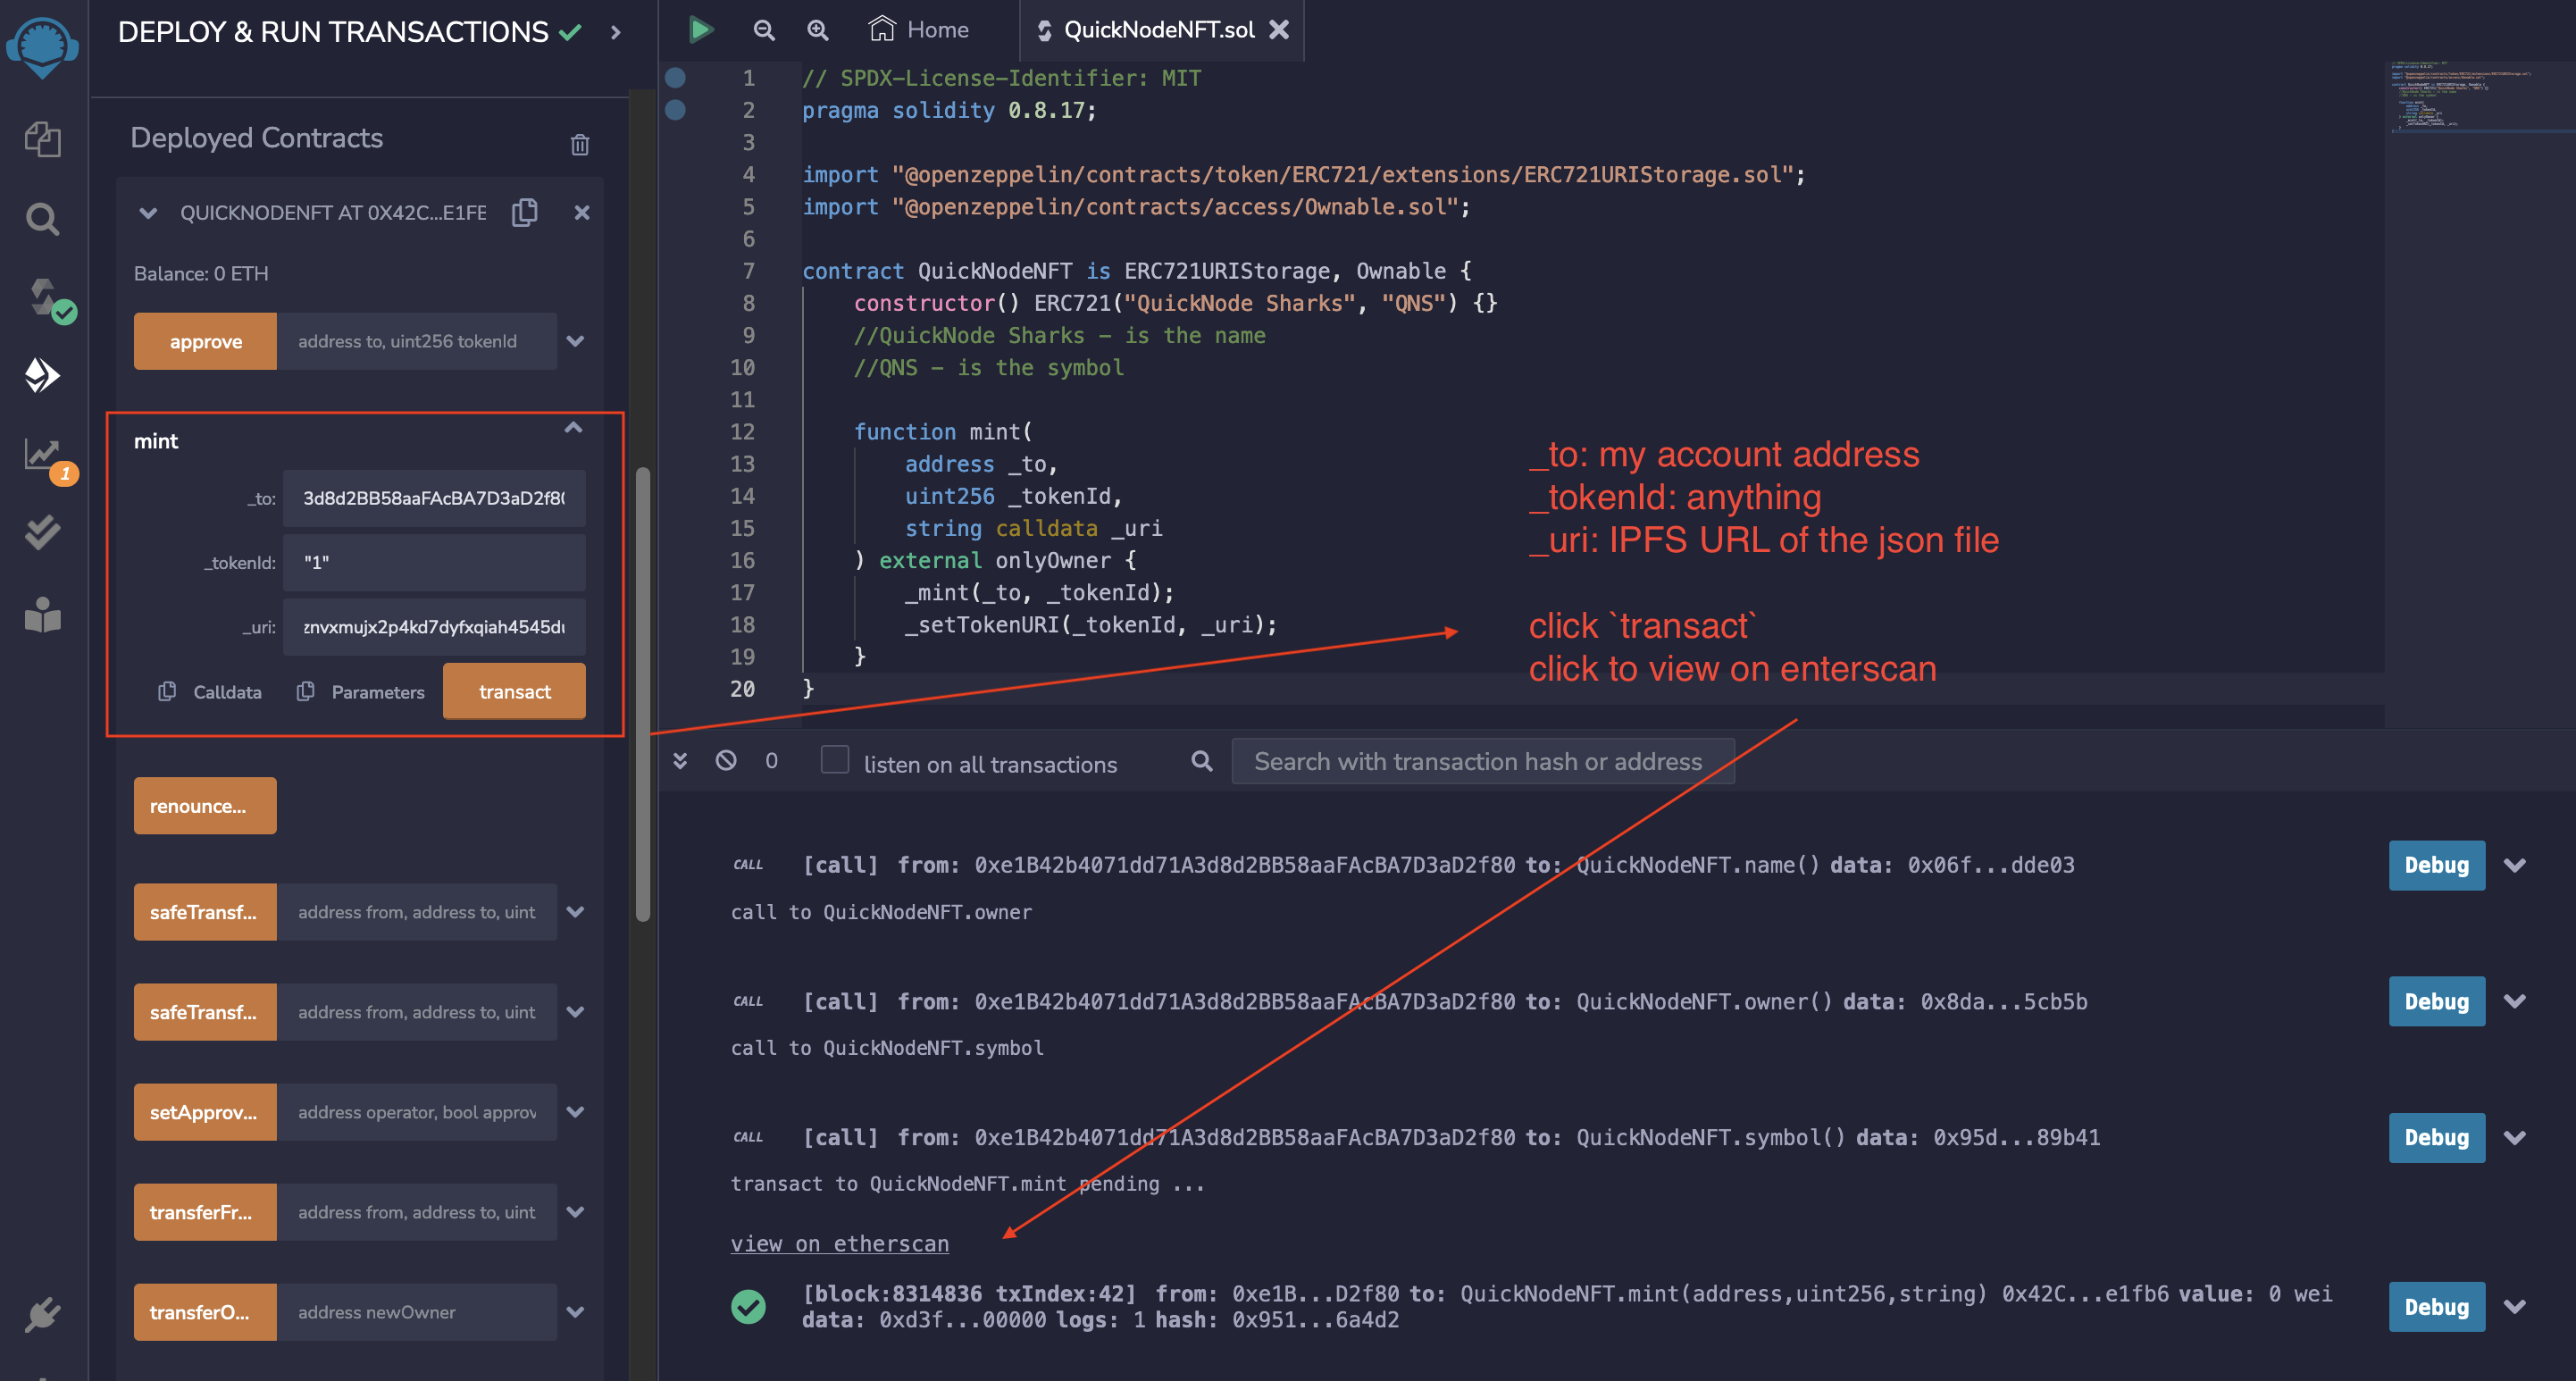Open the plugin manager plug icon
2576x1381 pixels.
tap(42, 1314)
